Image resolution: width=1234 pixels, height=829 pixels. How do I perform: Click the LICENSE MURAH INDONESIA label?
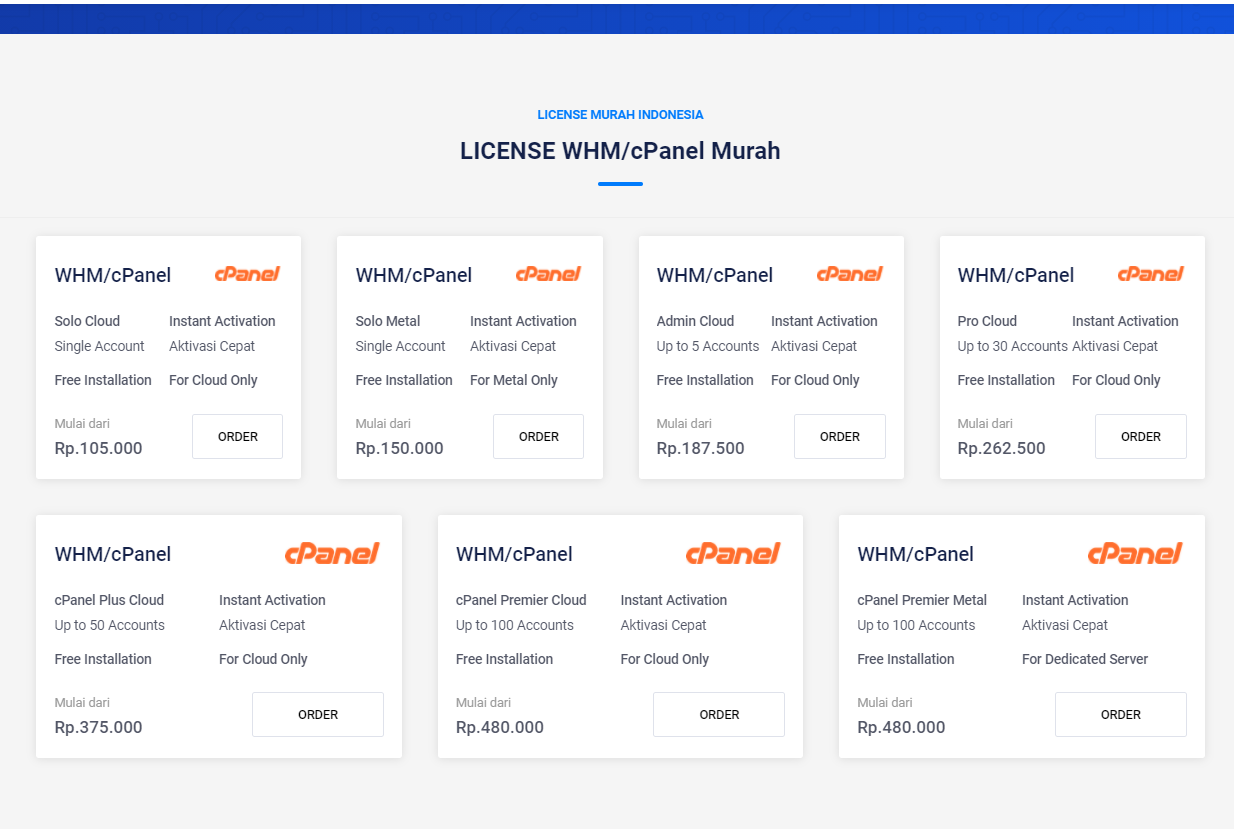point(620,115)
